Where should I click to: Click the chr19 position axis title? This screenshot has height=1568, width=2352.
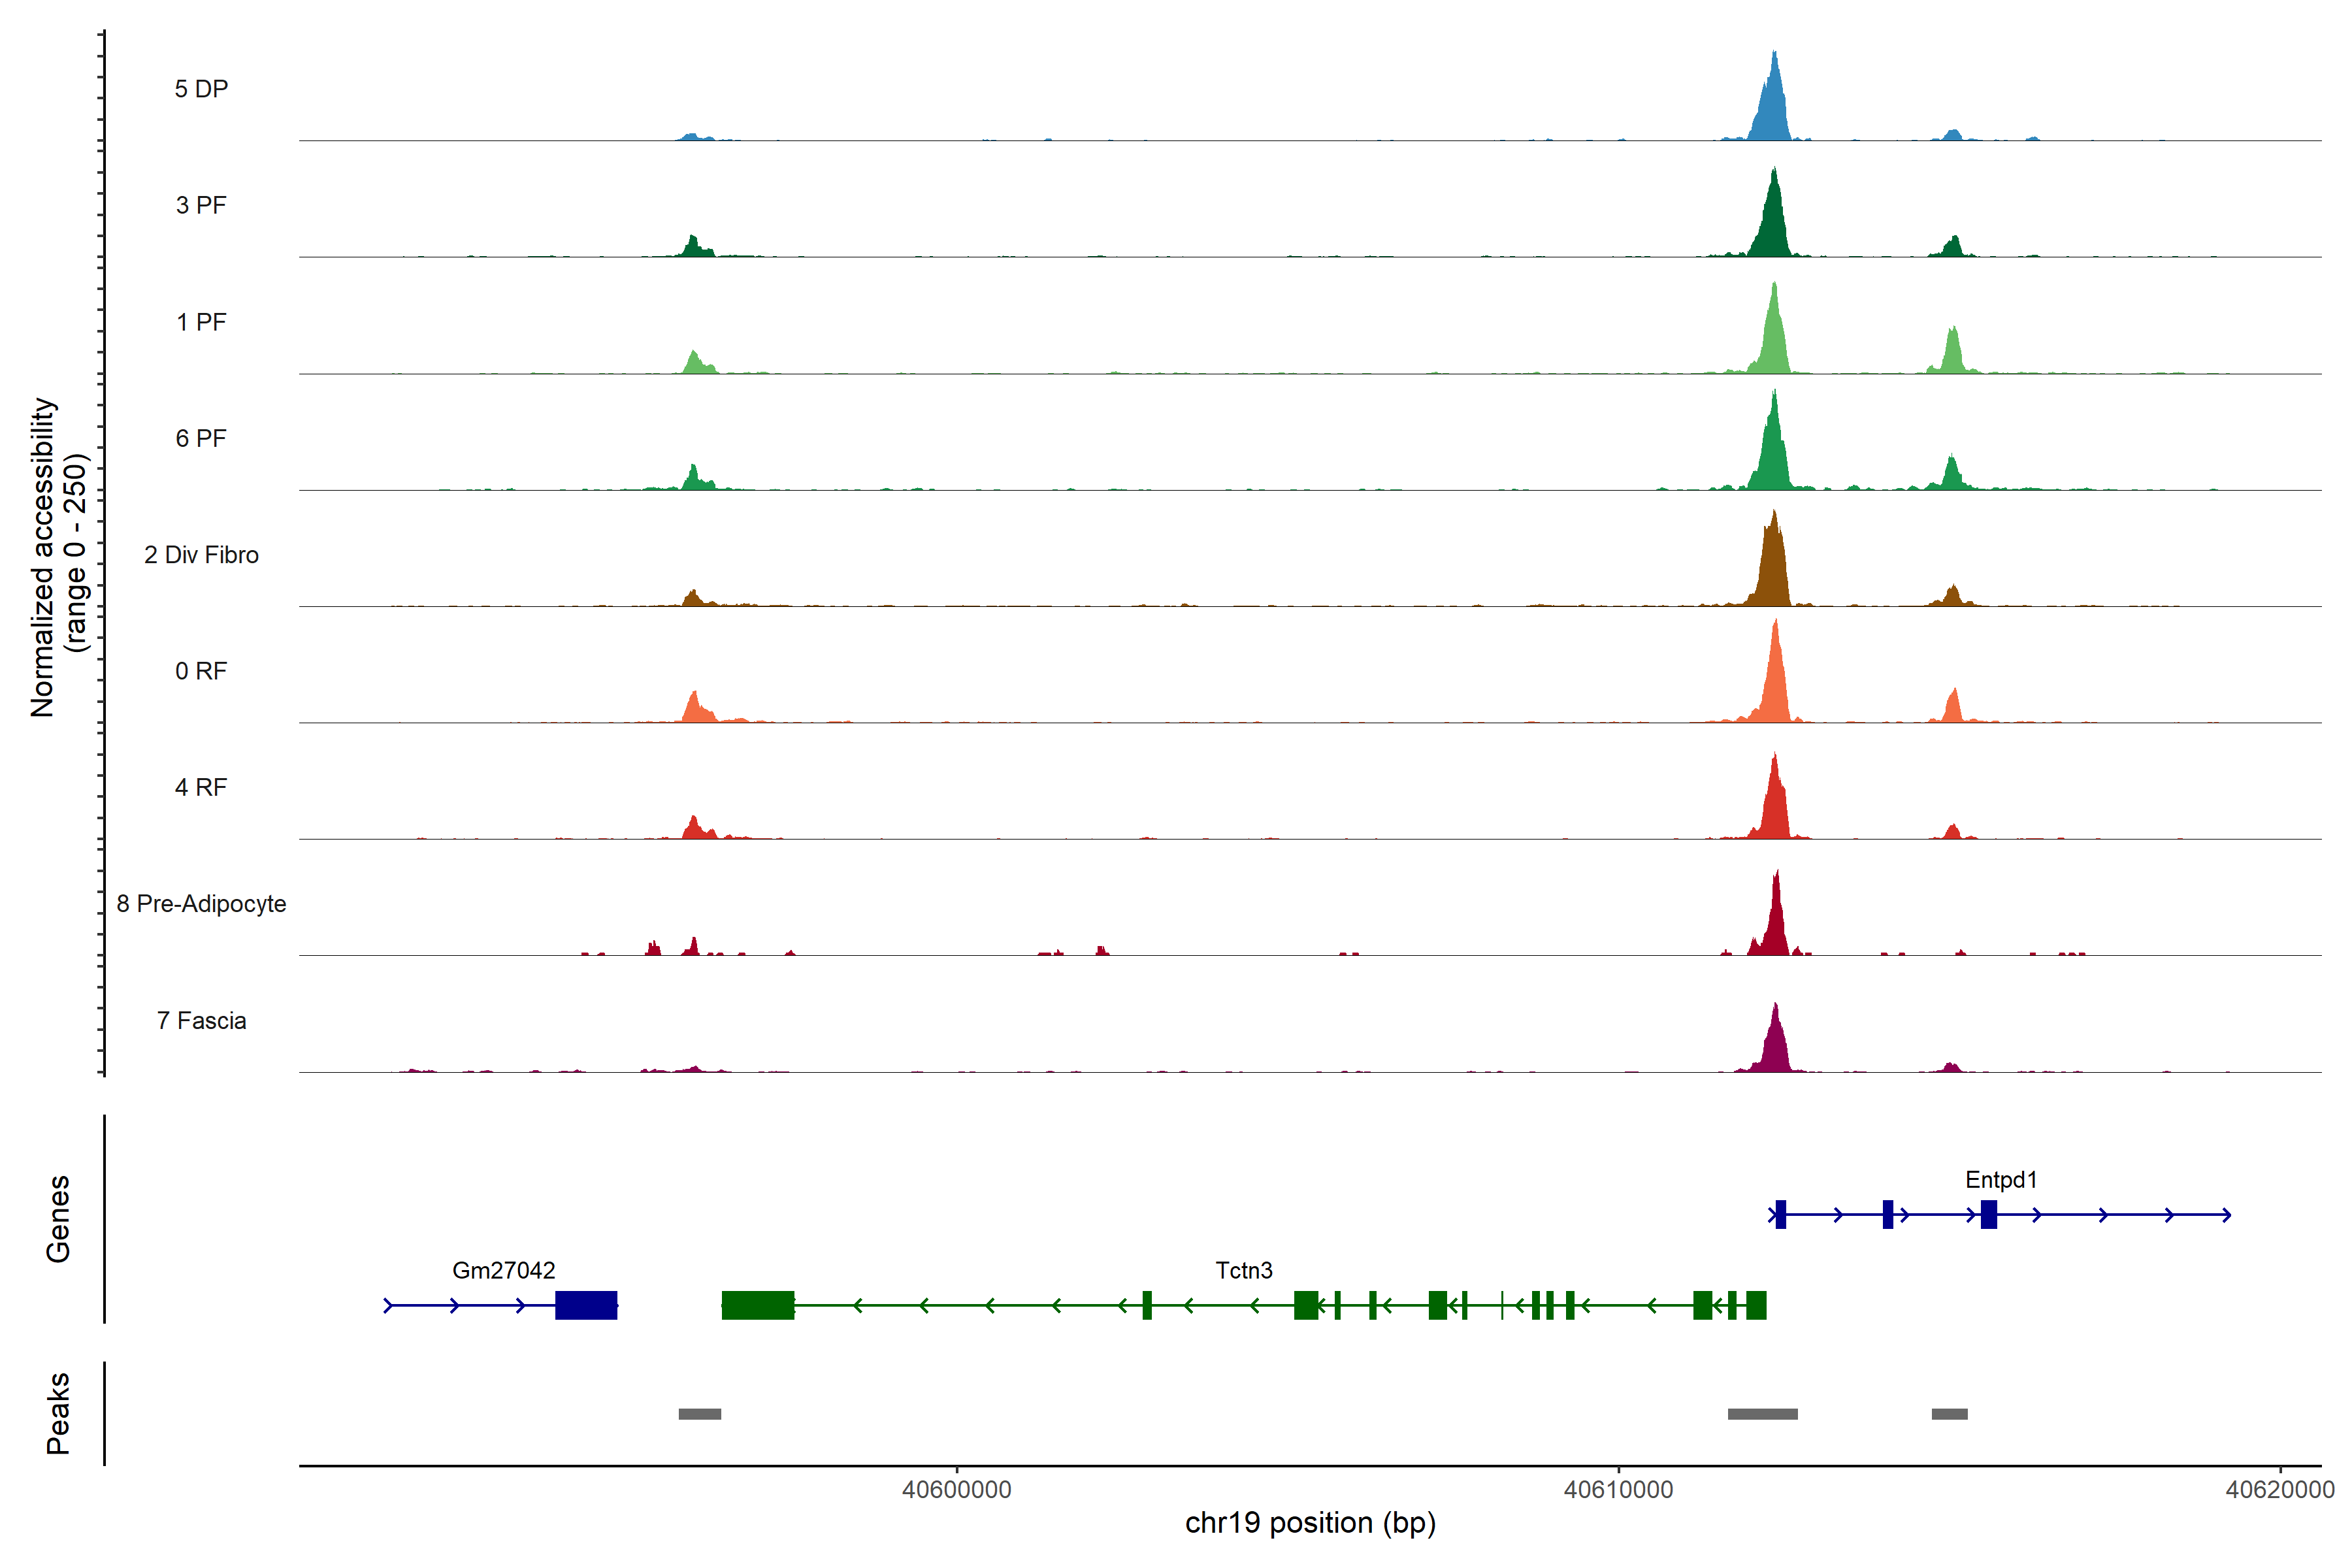click(1310, 1523)
